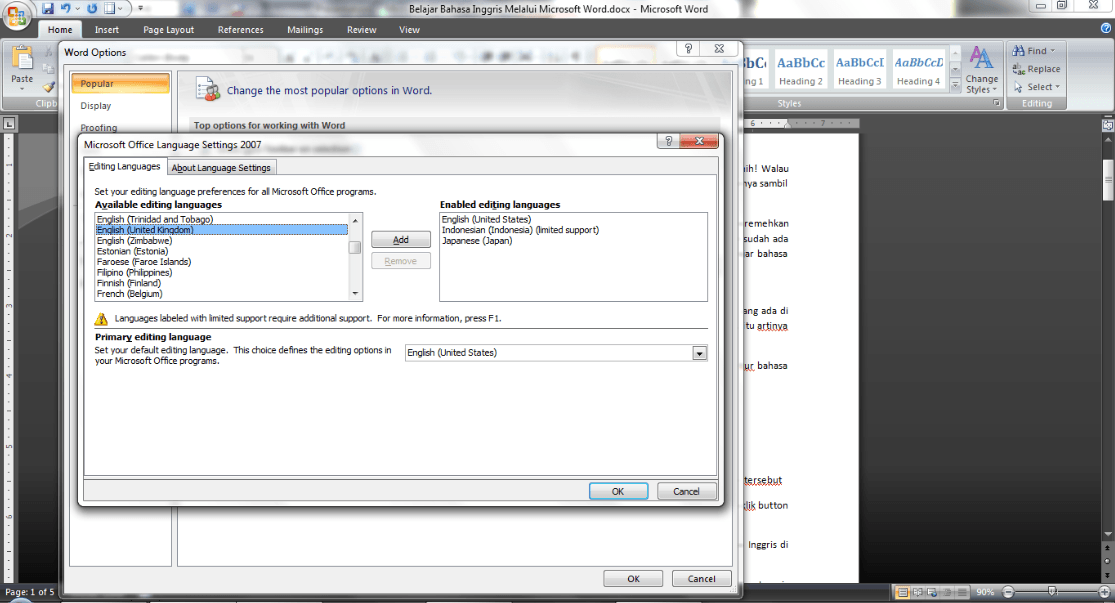Open Customize Quick Access Toolbar dropdown
The width and height of the screenshot is (1115, 603).
tap(140, 9)
